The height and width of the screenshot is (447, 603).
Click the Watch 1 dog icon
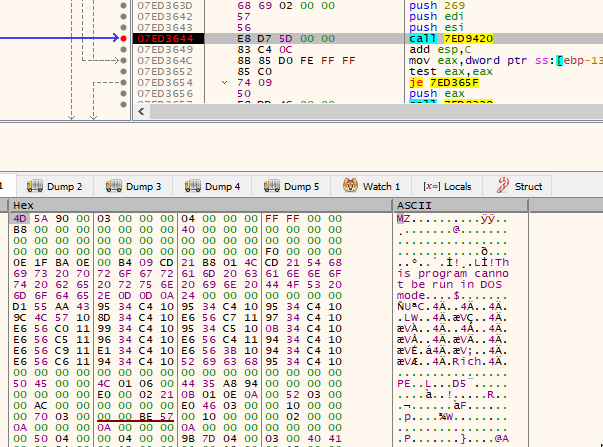click(x=350, y=185)
